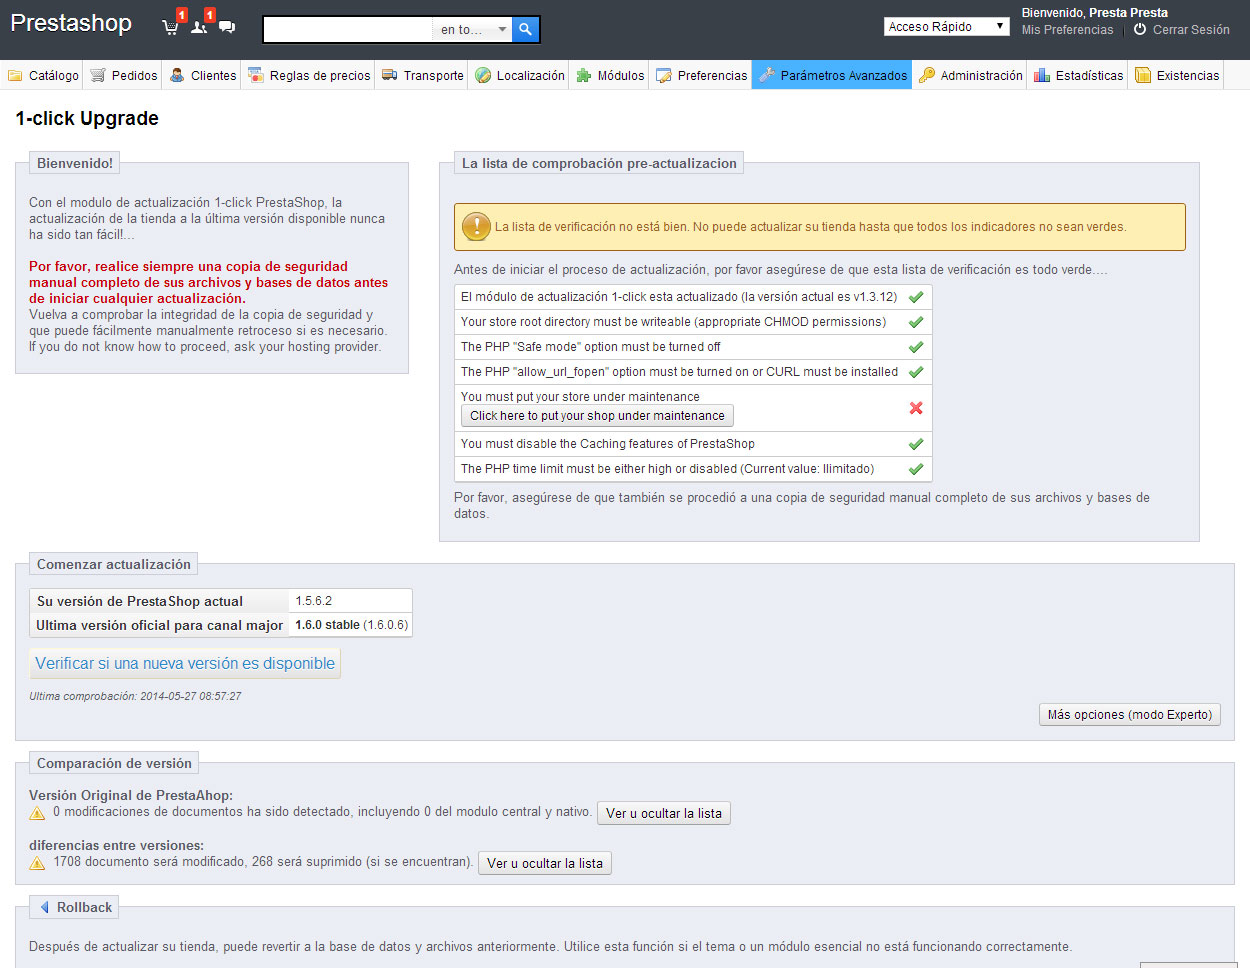Screen dimensions: 1250x968
Task: Open the Parámetros Avanzados menu
Action: 832,75
